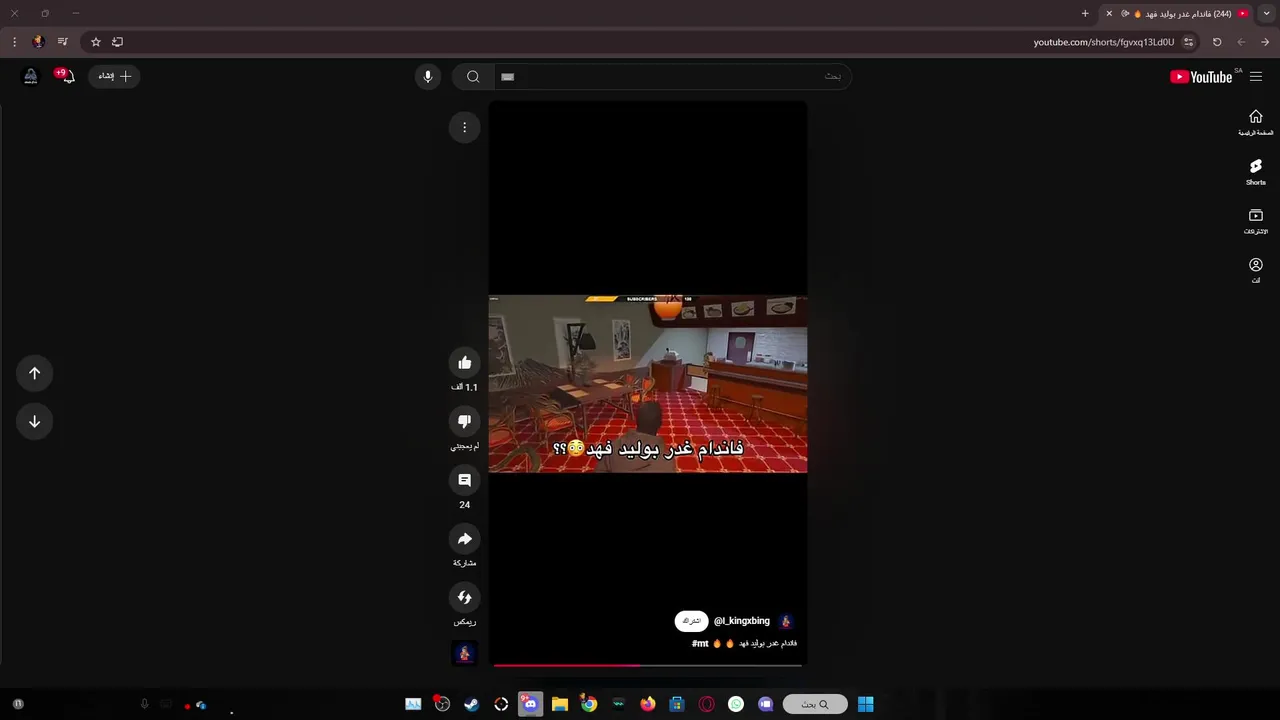This screenshot has height=720, width=1280.
Task: Open File Explorer from taskbar
Action: 560,704
